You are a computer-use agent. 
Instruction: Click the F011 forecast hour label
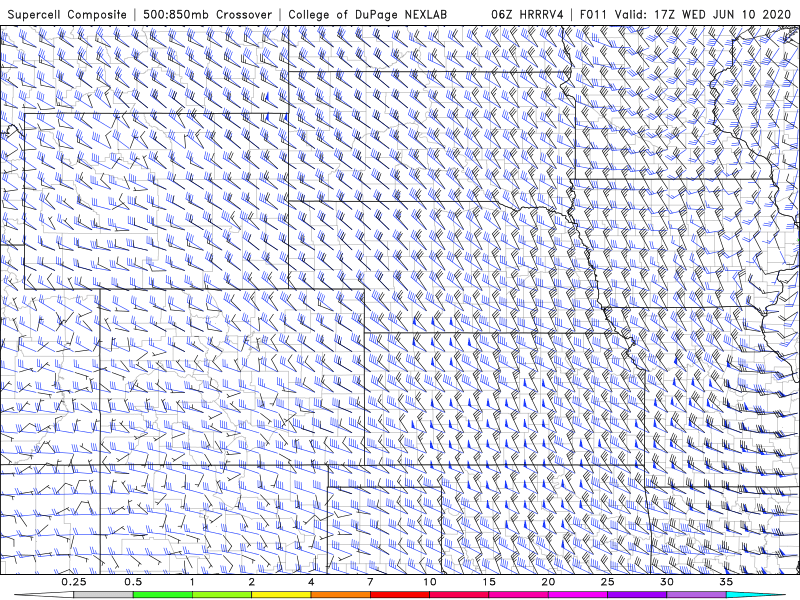pos(594,15)
